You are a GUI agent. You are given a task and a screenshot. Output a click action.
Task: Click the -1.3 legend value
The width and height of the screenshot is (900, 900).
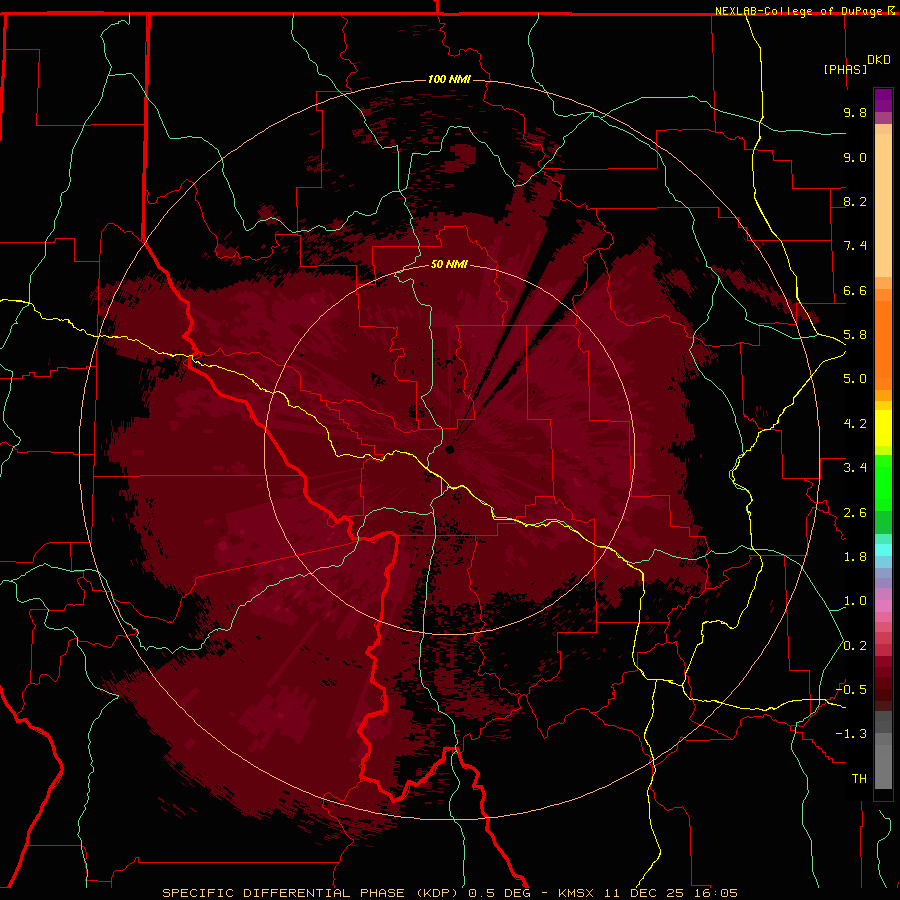[851, 734]
